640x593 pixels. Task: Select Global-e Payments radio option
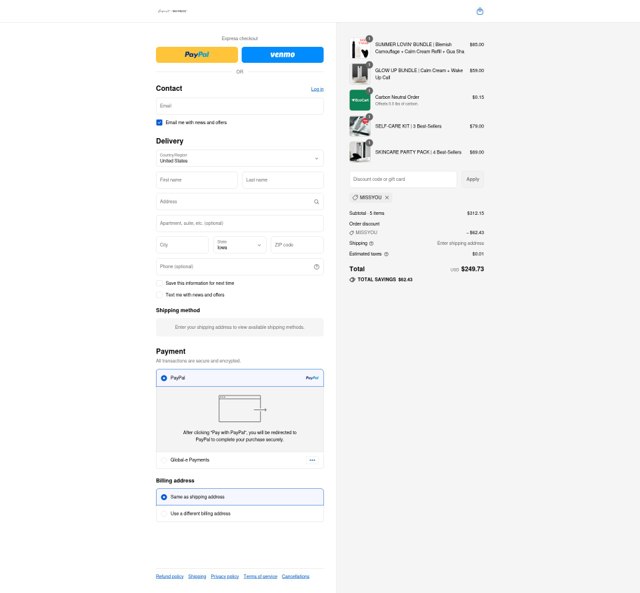(164, 460)
